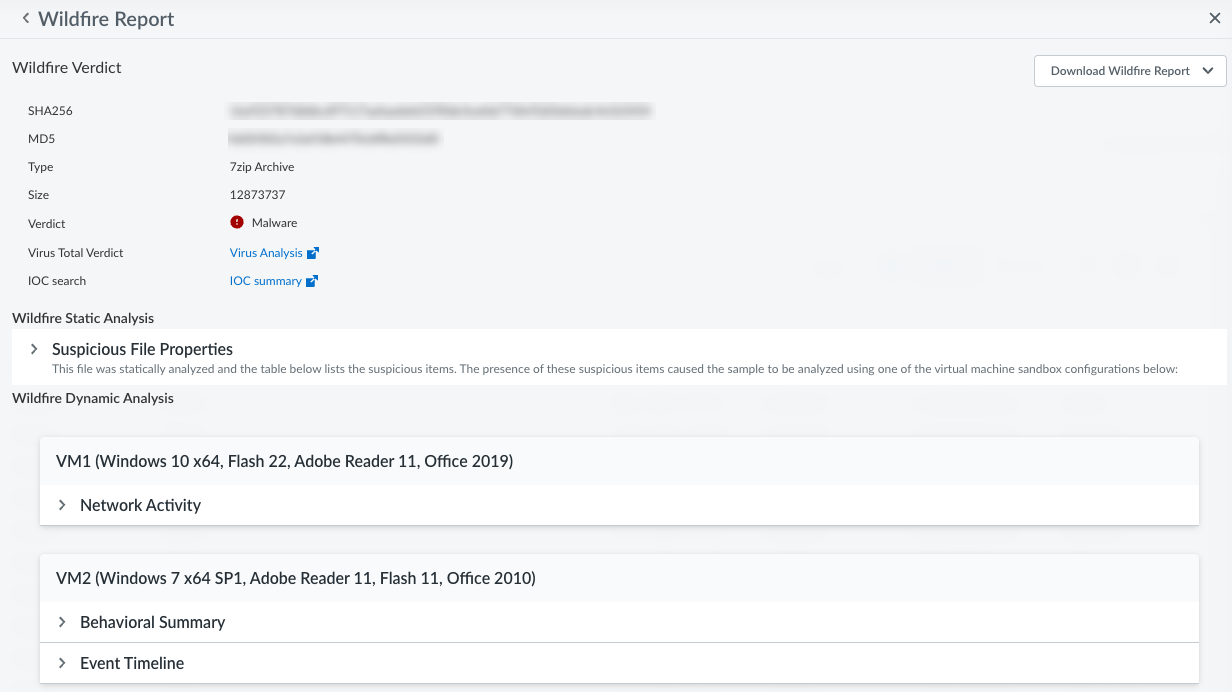
Task: Open the IOC summary link
Action: coord(266,281)
